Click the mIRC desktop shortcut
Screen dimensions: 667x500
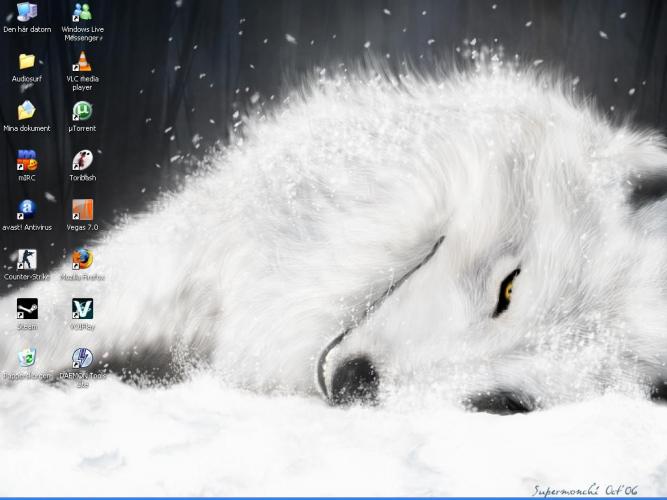pos(27,160)
